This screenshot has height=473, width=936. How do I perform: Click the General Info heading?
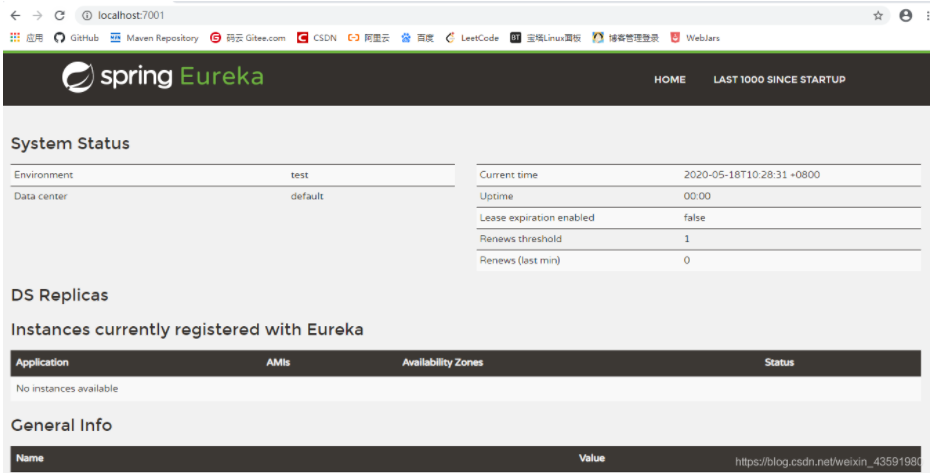pyautogui.click(x=61, y=425)
